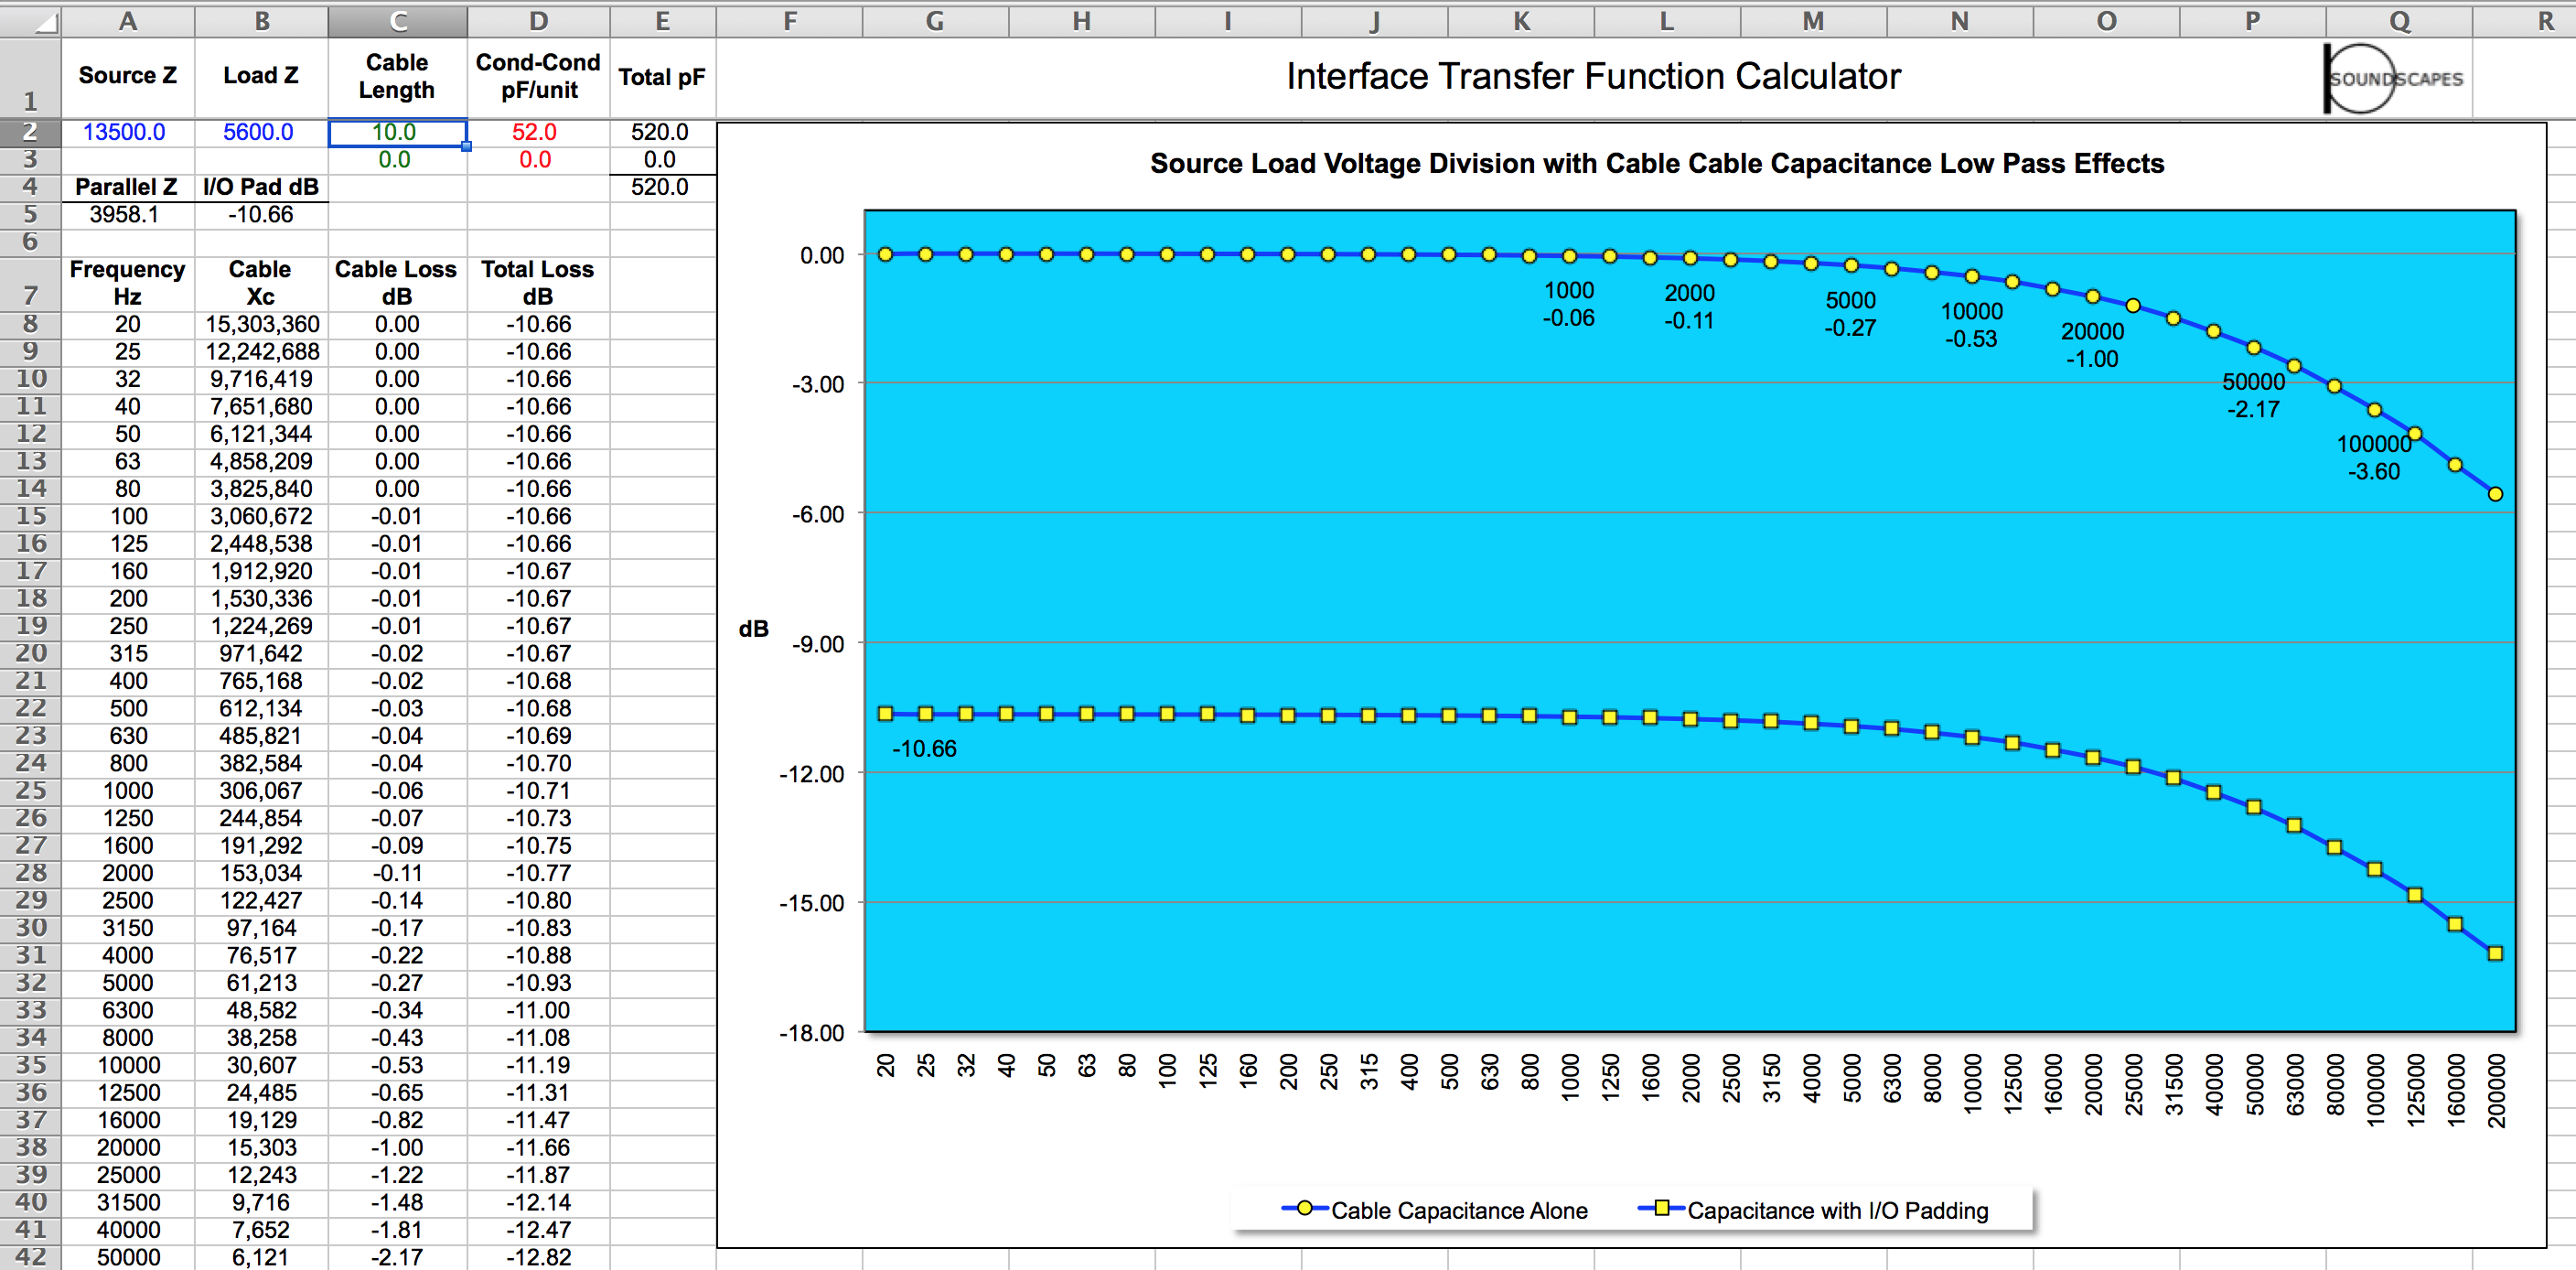Click the -10.66 data label on the lower curve
Screen dimensions: 2576x1270
[924, 749]
